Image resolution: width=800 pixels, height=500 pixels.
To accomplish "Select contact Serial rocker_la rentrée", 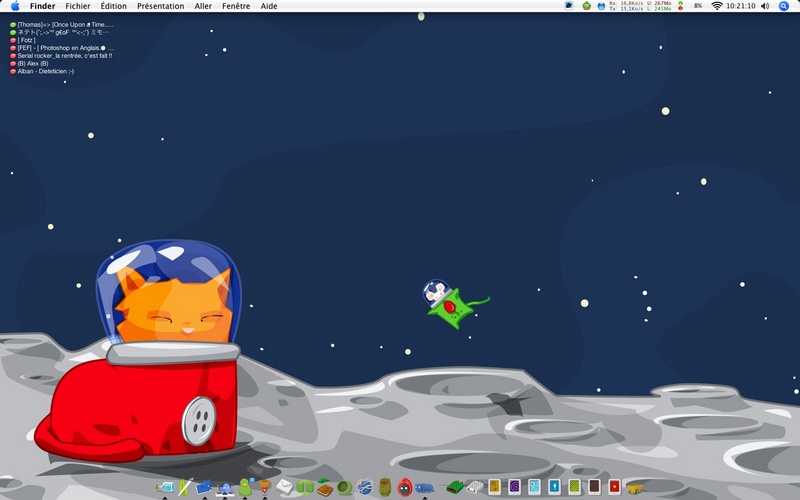I will (61, 56).
